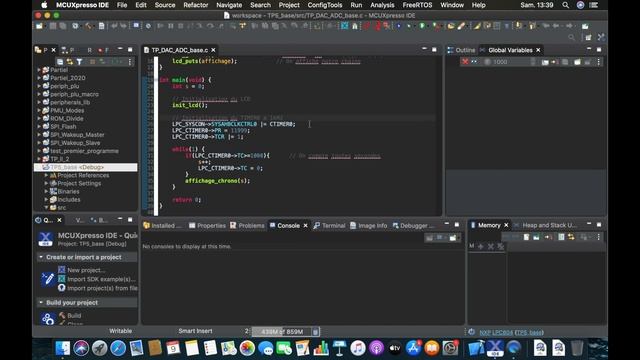Click Spotlight search in menu bar
The height and width of the screenshot is (360, 640).
(x=565, y=5)
